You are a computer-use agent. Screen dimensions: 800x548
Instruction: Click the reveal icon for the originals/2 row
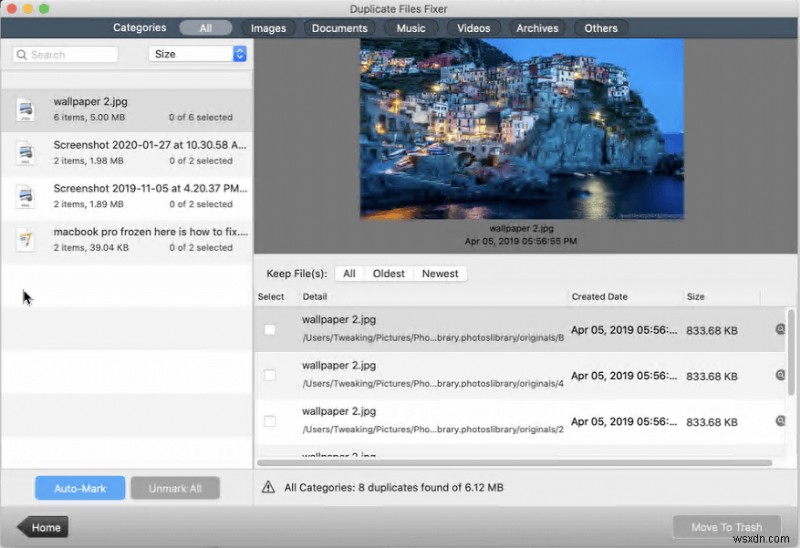[780, 421]
